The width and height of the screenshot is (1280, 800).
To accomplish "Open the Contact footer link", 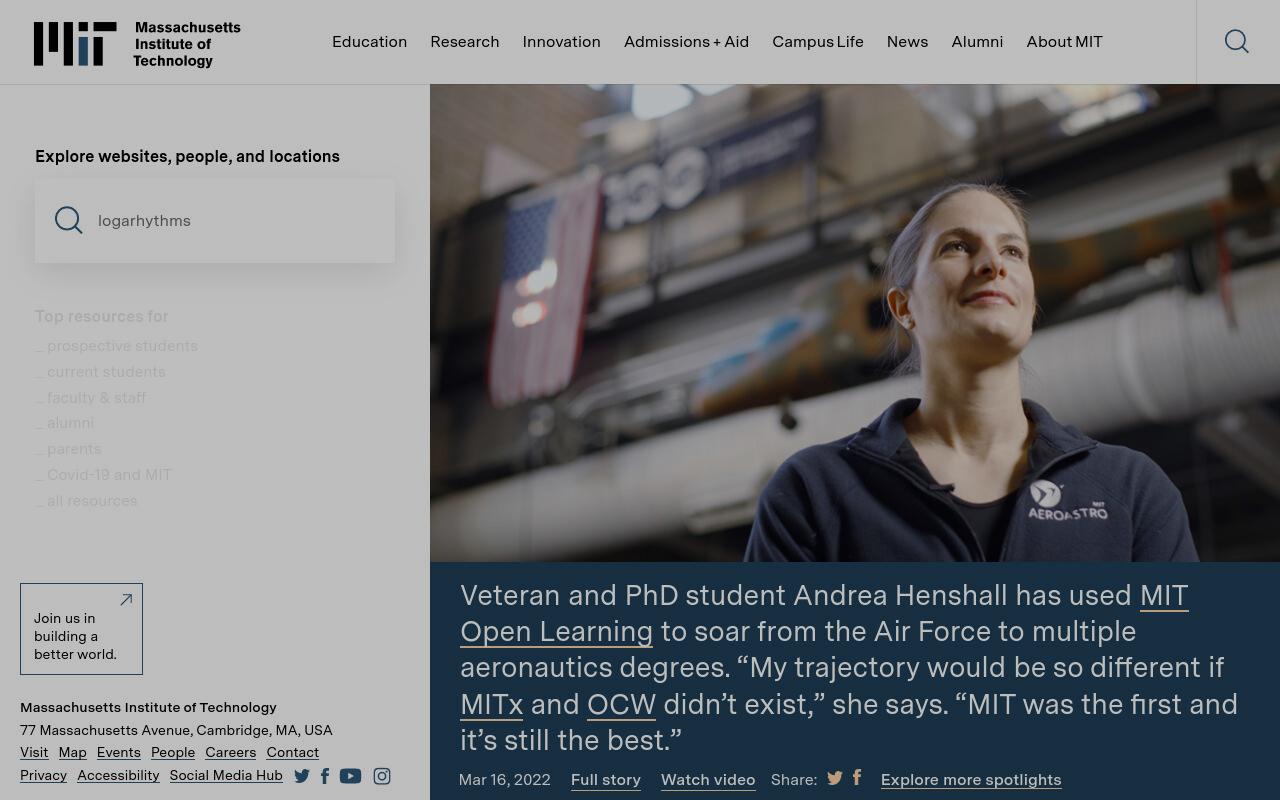I will click(293, 752).
